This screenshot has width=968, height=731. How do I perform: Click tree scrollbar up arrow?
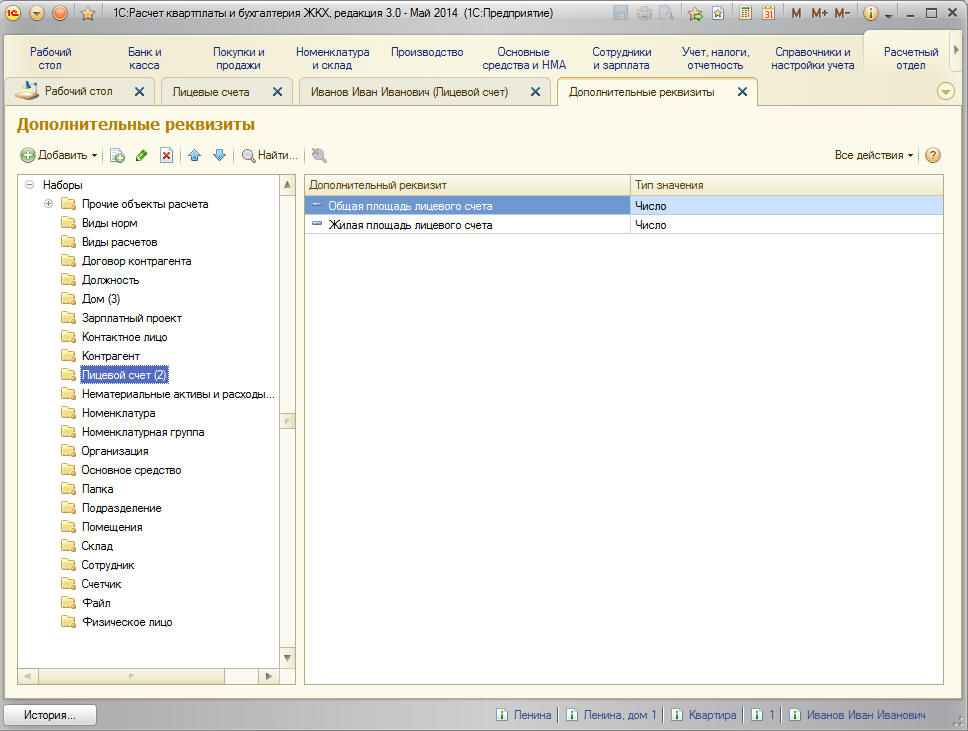287,185
